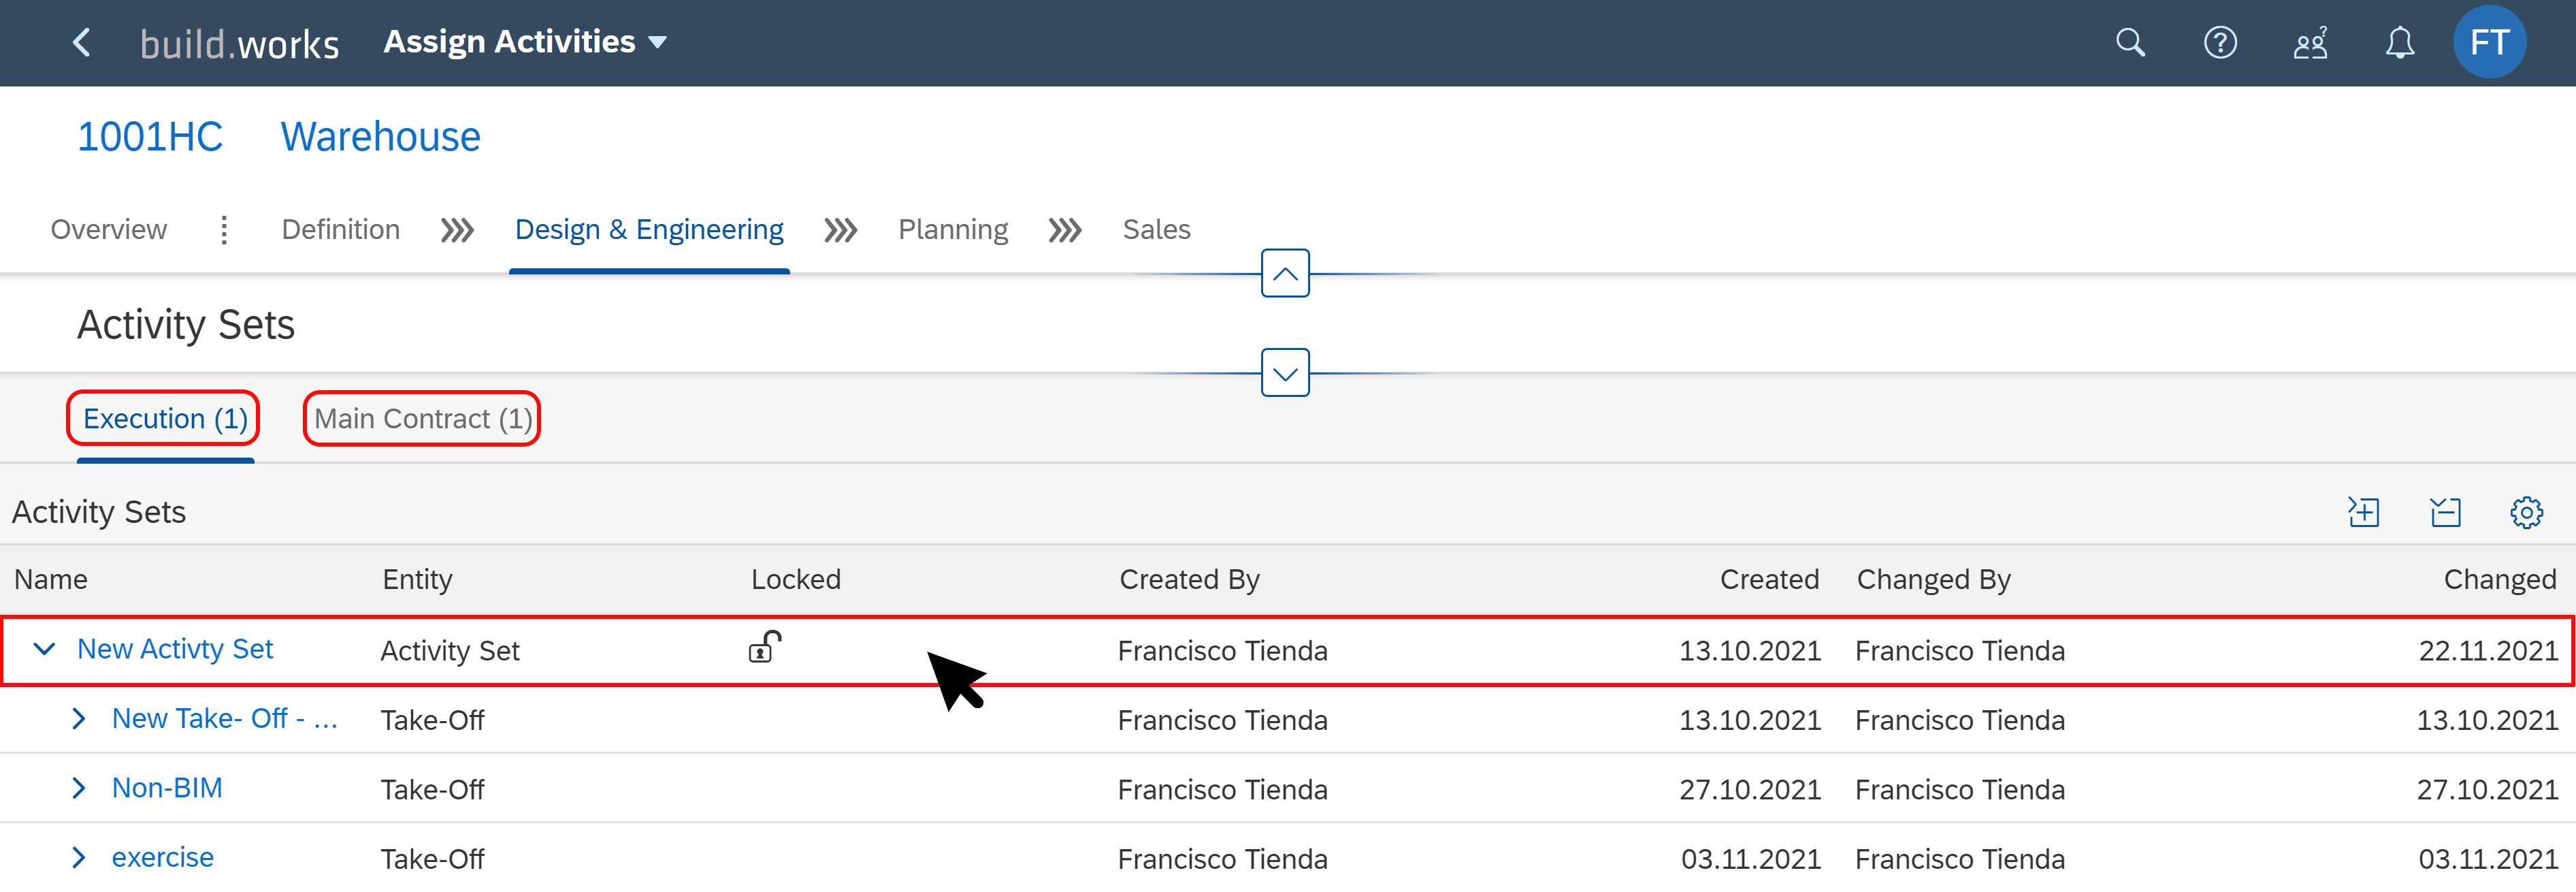Open the Warehouse link
2576x892 pixels.
coord(380,137)
